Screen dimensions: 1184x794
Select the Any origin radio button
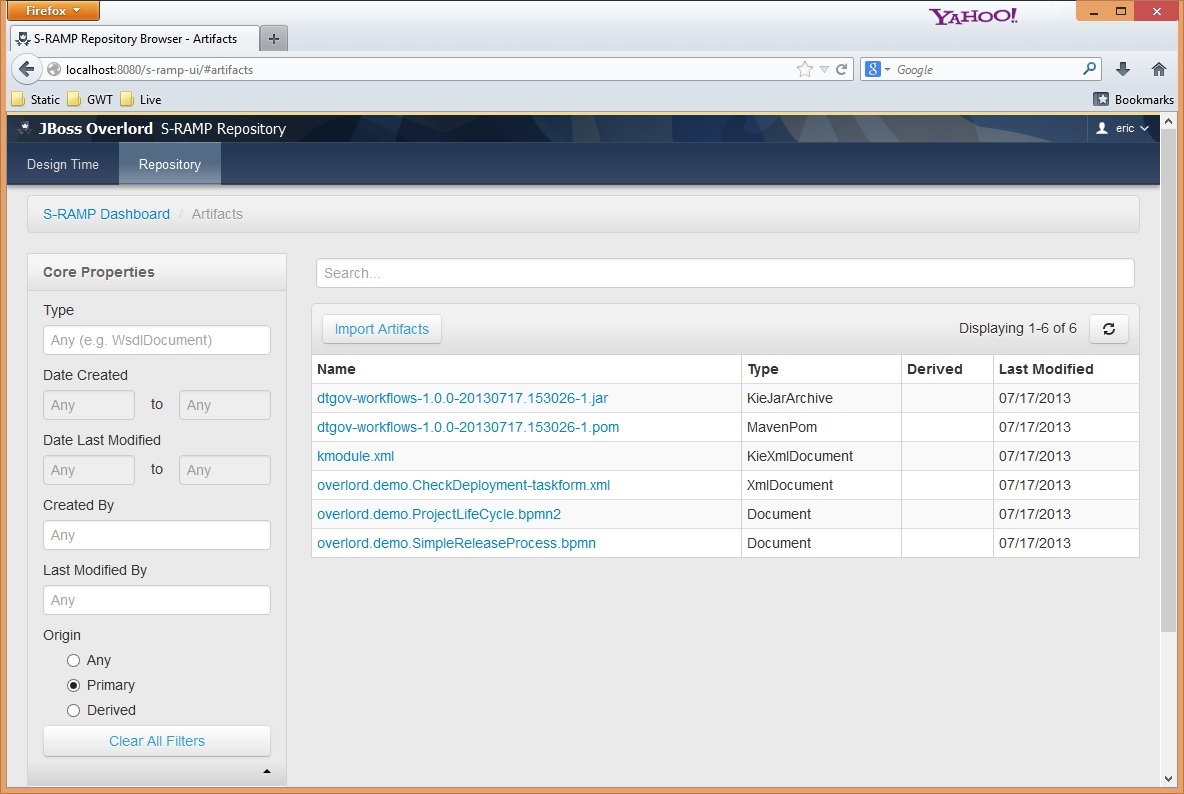point(73,660)
